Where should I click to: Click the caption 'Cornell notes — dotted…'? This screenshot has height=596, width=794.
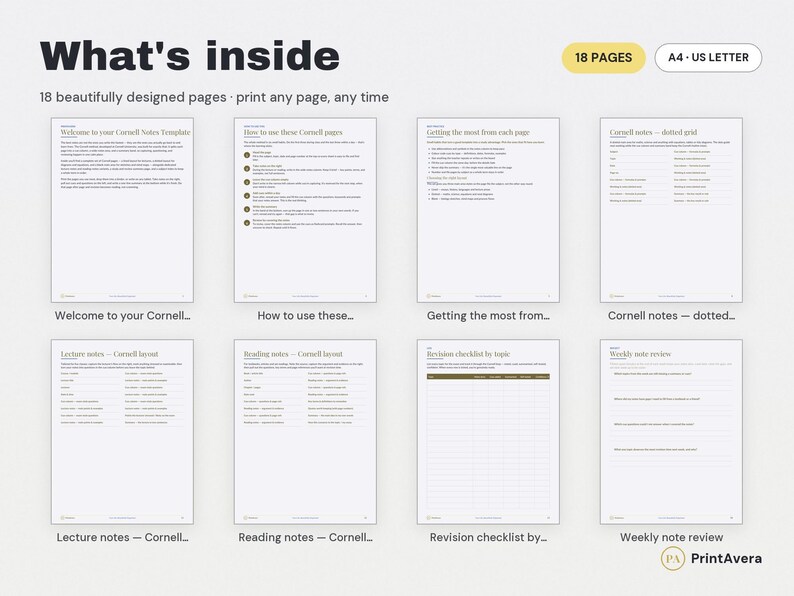point(671,315)
